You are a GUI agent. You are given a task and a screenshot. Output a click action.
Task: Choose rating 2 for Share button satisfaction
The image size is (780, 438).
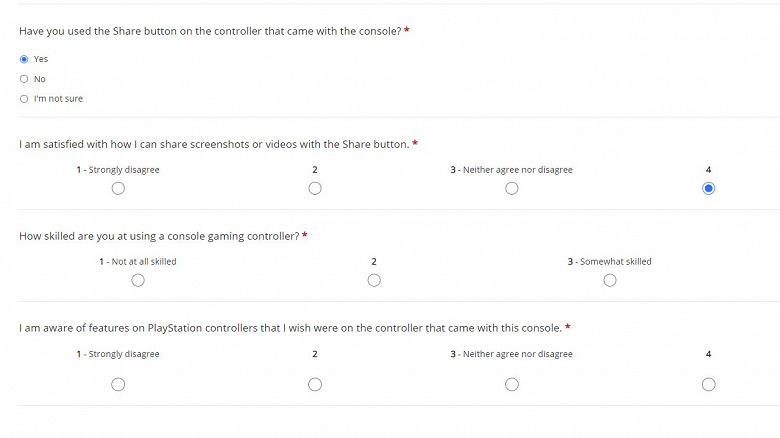tap(315, 188)
